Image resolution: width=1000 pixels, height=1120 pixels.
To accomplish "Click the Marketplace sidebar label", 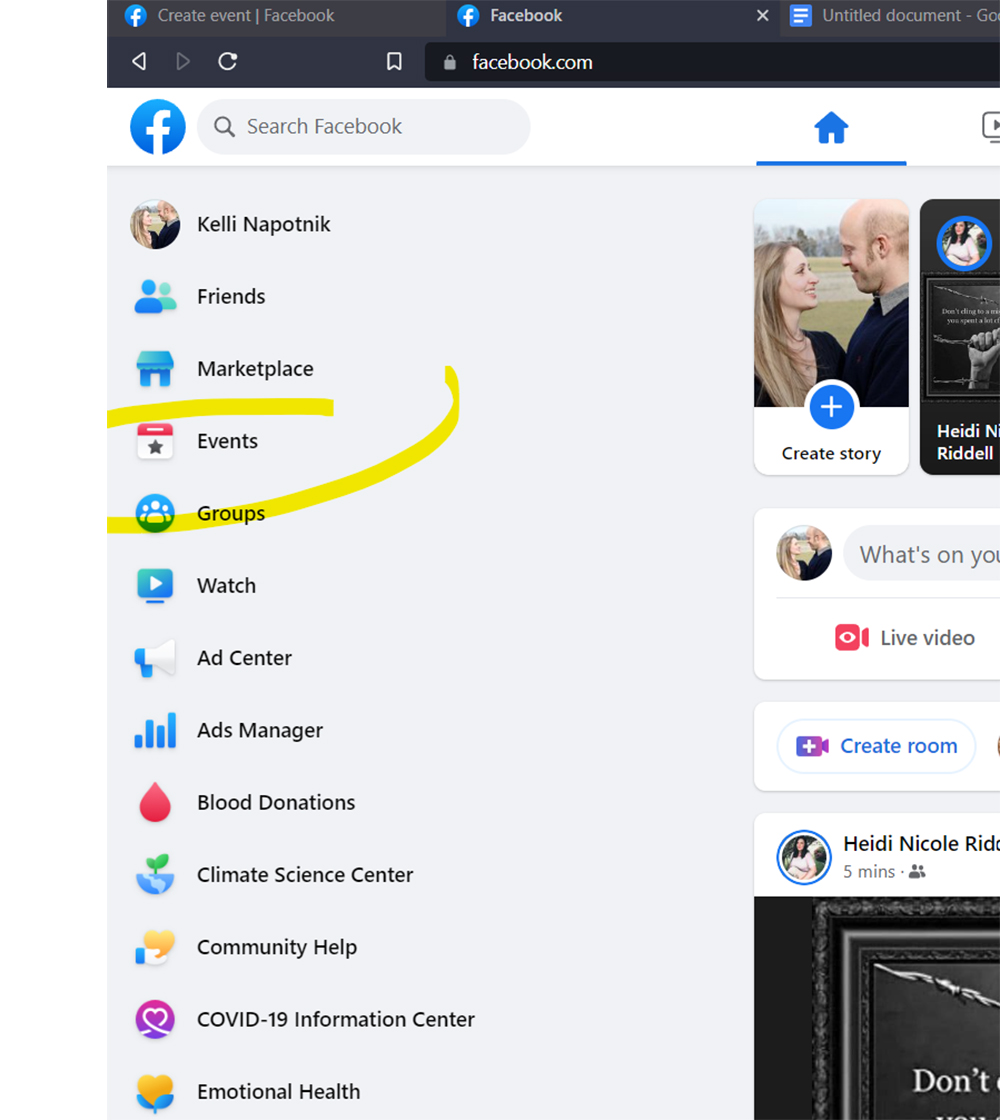I will pyautogui.click(x=255, y=369).
